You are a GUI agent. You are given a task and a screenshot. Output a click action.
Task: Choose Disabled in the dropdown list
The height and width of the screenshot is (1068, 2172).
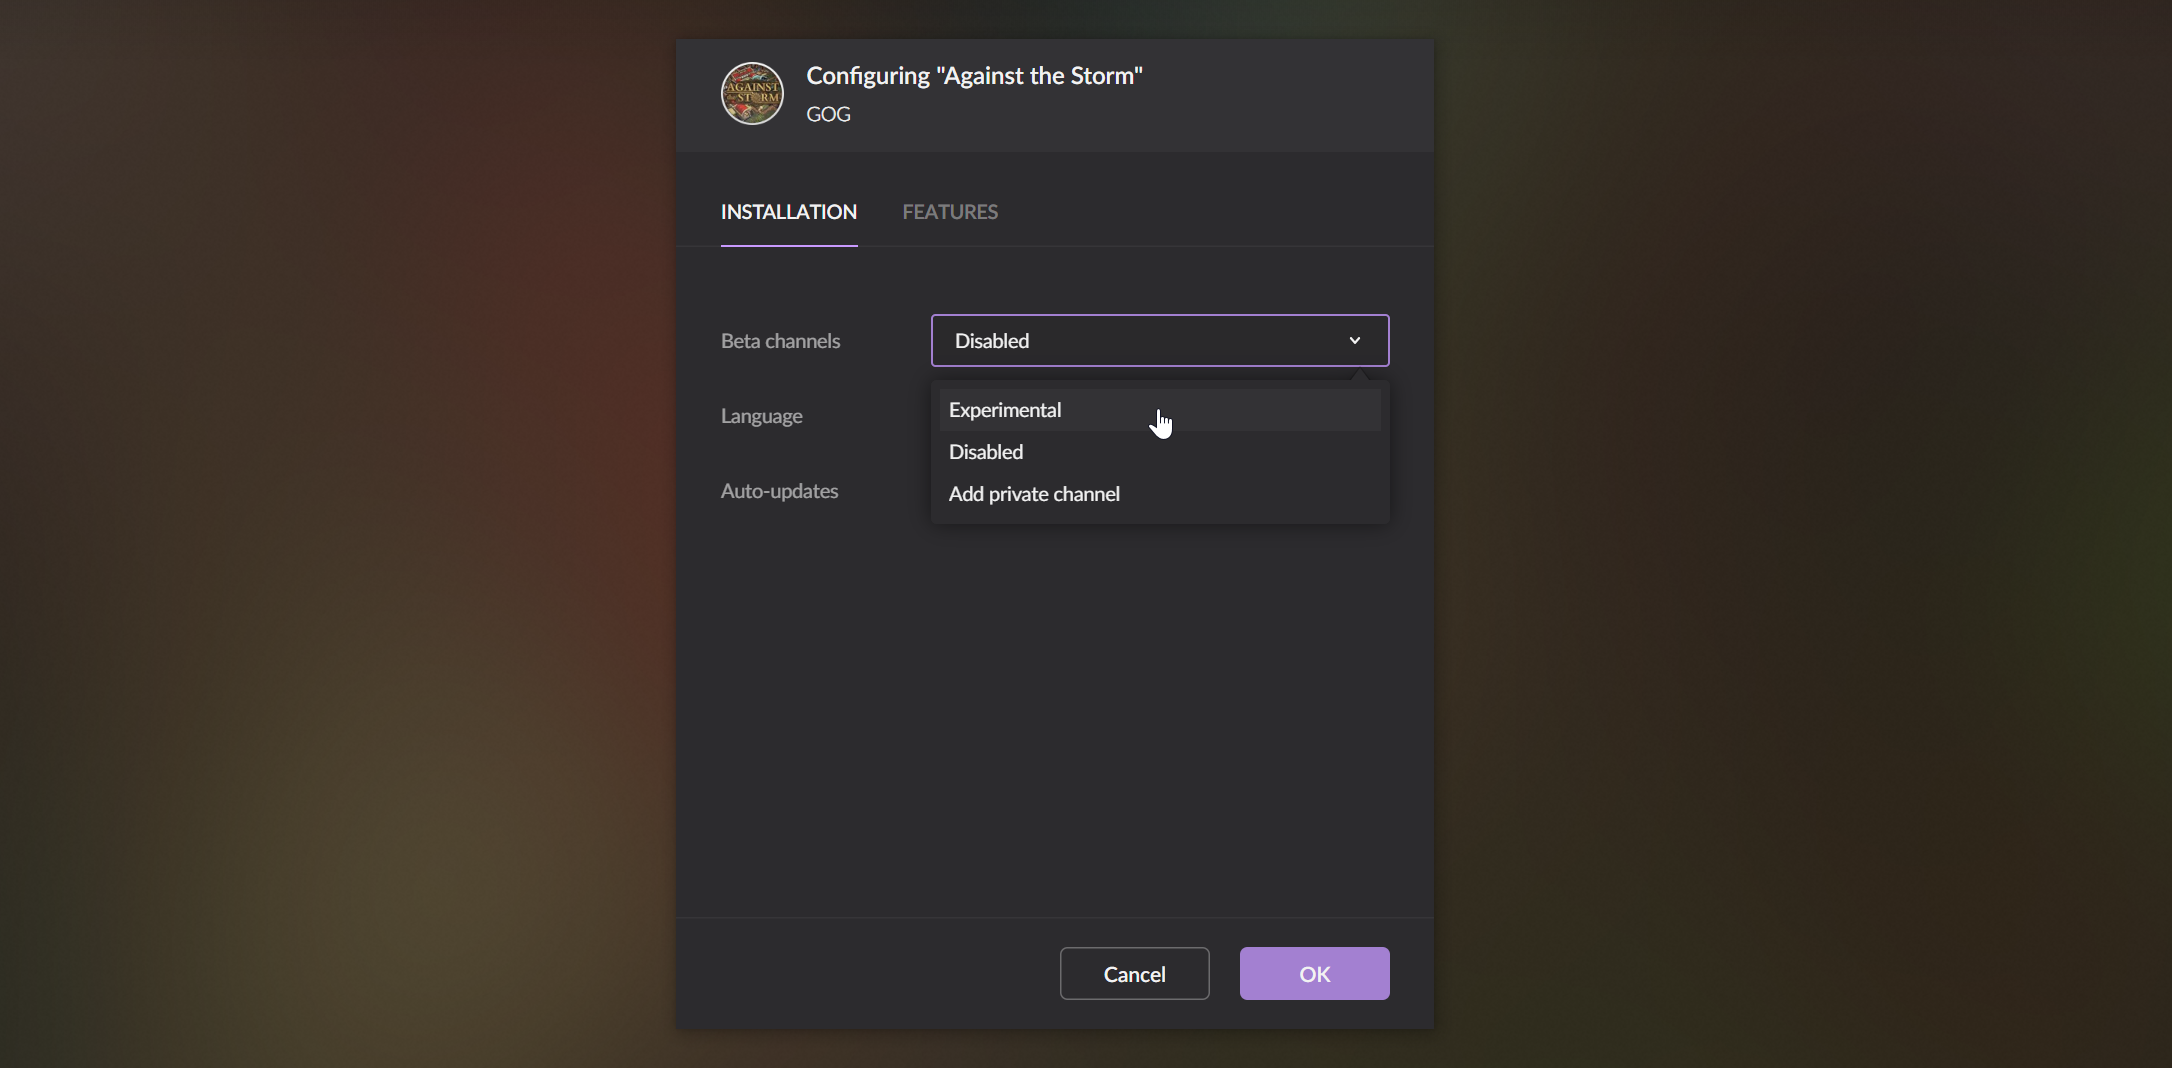tap(986, 452)
